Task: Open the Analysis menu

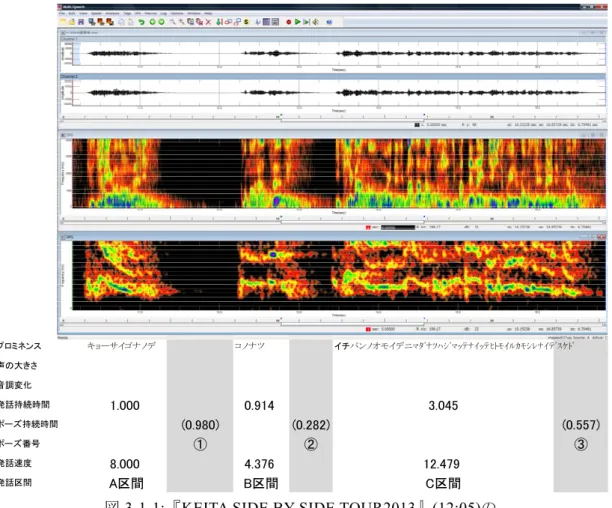Action: coord(112,13)
